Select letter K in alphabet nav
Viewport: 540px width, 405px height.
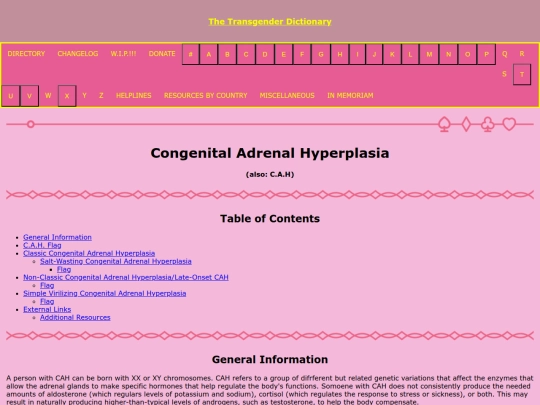(x=392, y=54)
